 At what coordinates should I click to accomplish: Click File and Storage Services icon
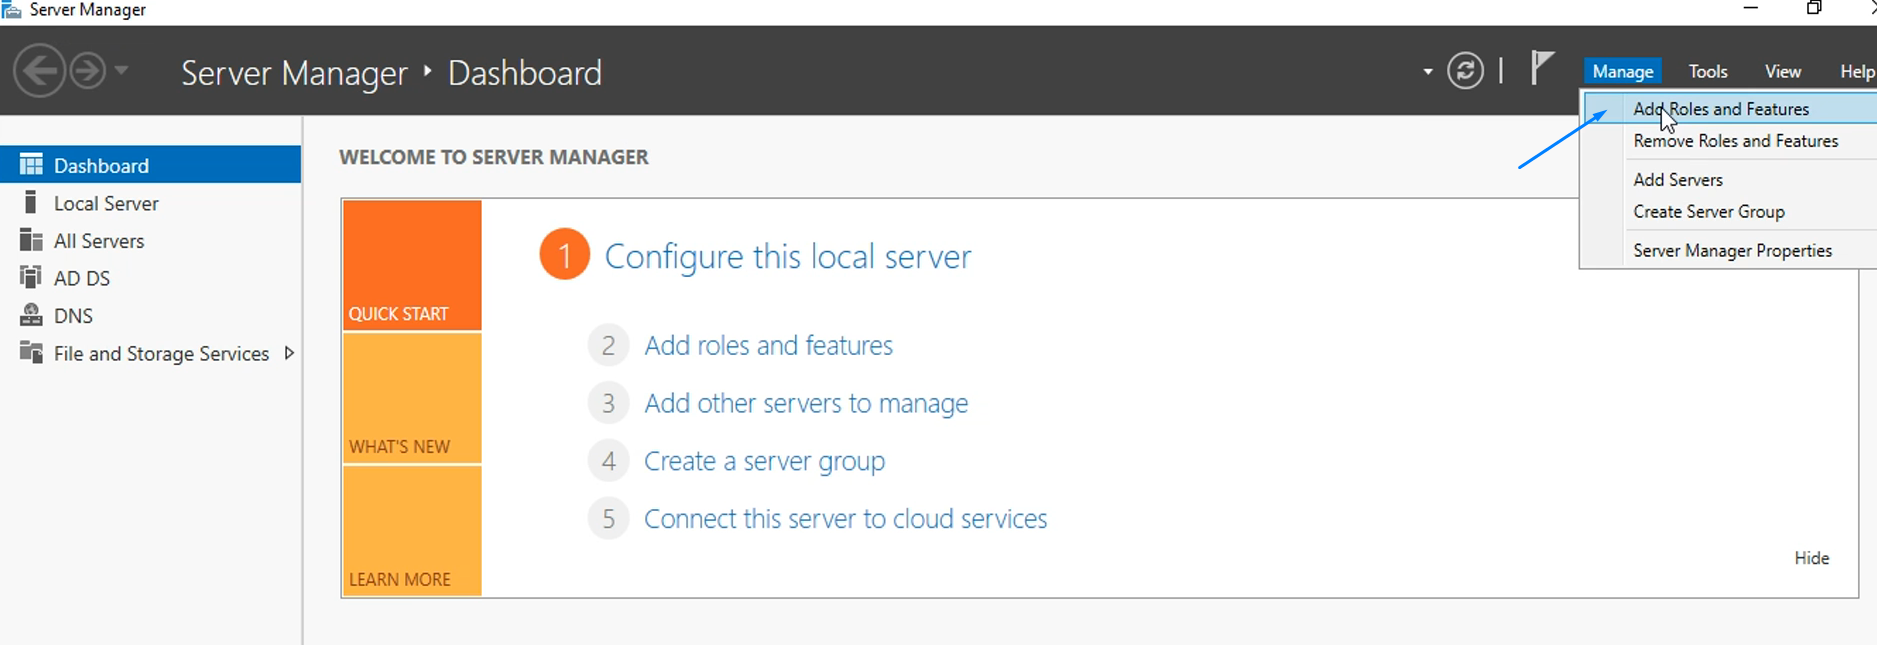pos(31,352)
